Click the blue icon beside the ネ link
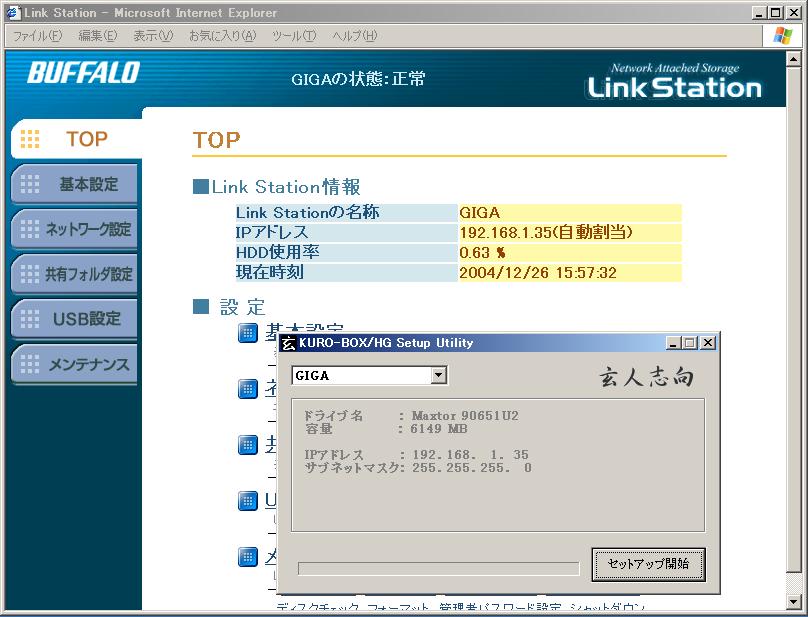 point(248,389)
